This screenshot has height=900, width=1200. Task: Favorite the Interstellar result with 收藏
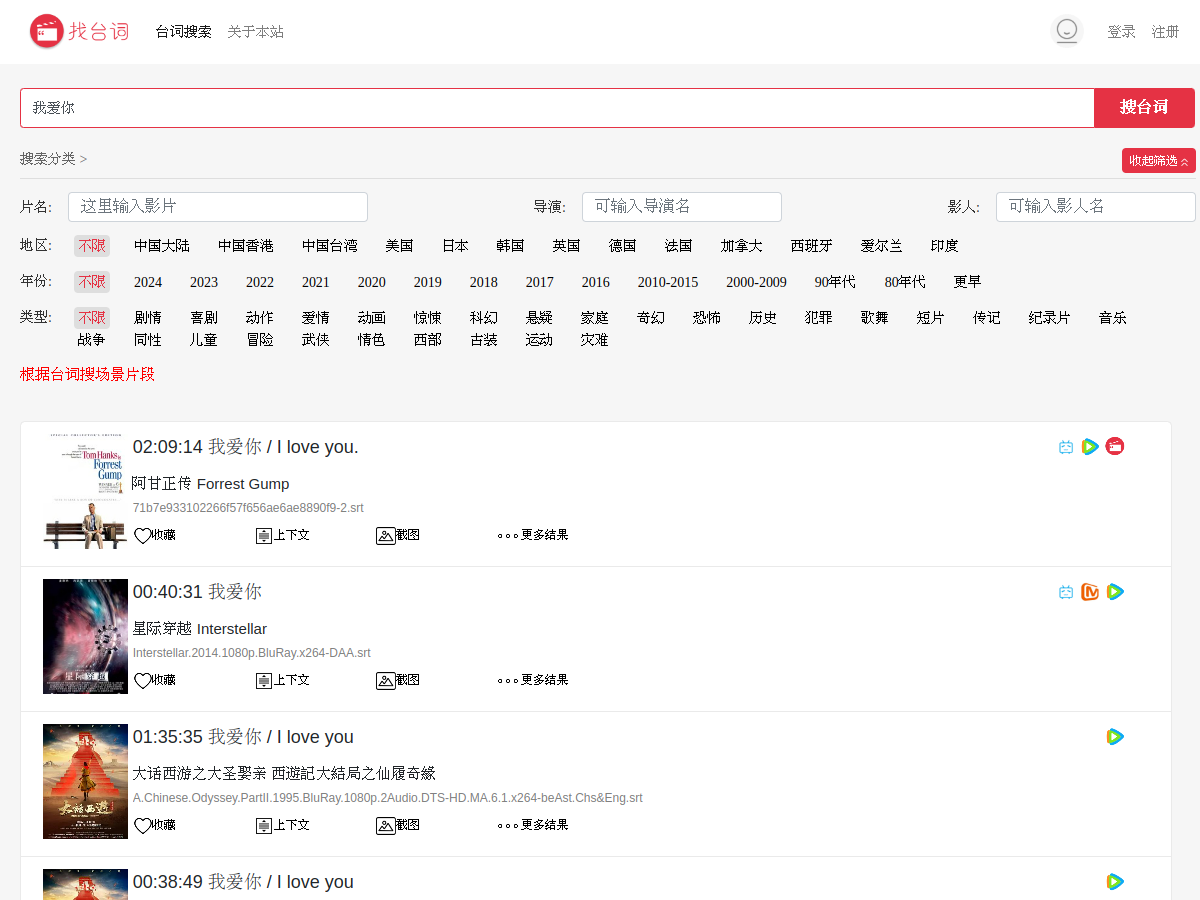tap(155, 680)
